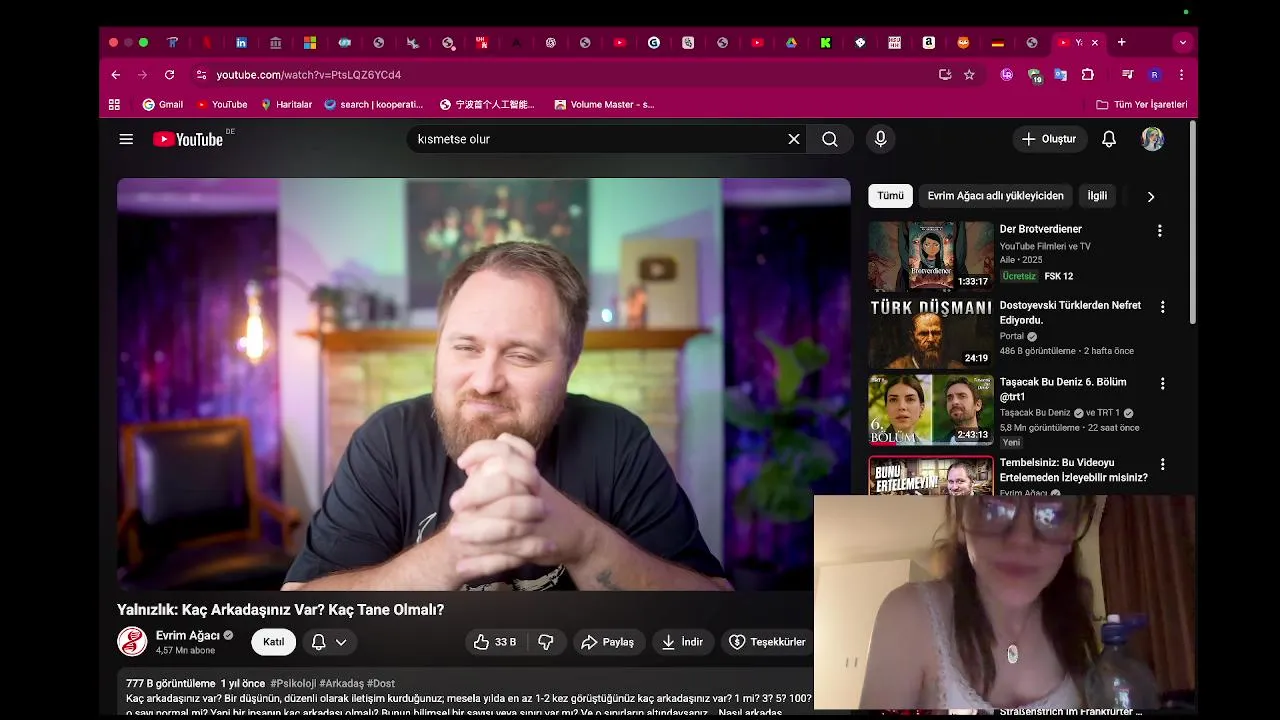Open the YouTube guide hamburger menu
The height and width of the screenshot is (720, 1280).
tap(126, 139)
